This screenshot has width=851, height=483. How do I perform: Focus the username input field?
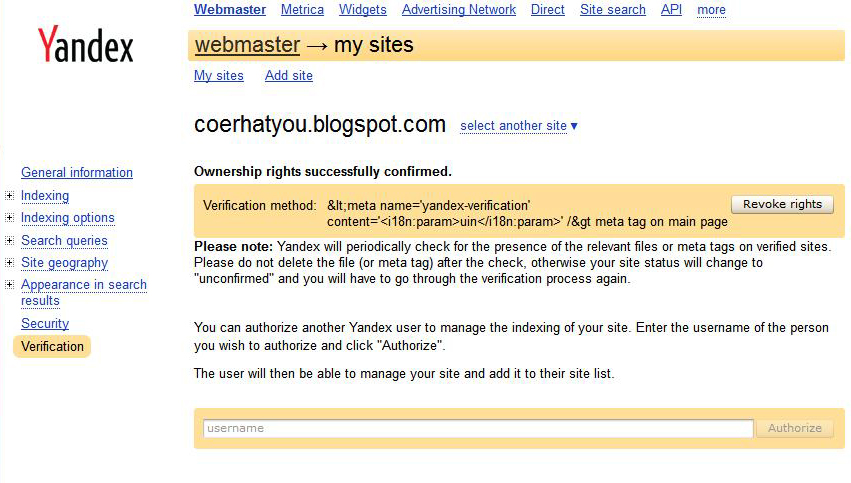pos(477,428)
